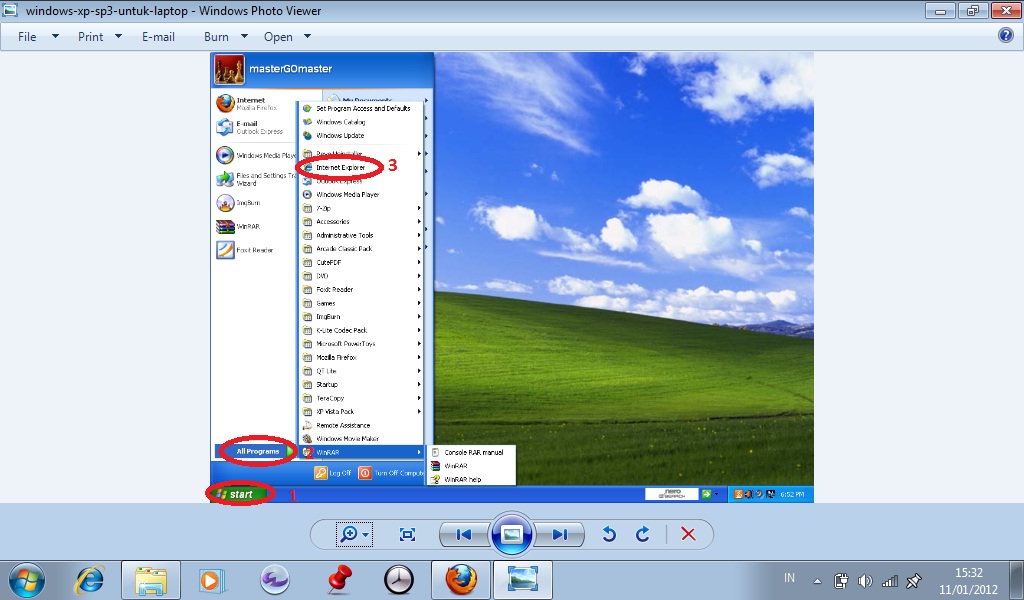Screen dimensions: 1024x600
Task: Fit the image to the window
Action: (406, 534)
